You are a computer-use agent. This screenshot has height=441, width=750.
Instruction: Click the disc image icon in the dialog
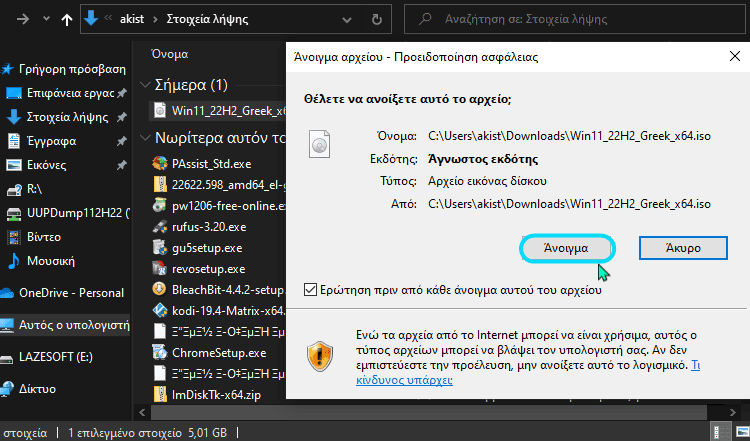click(320, 144)
